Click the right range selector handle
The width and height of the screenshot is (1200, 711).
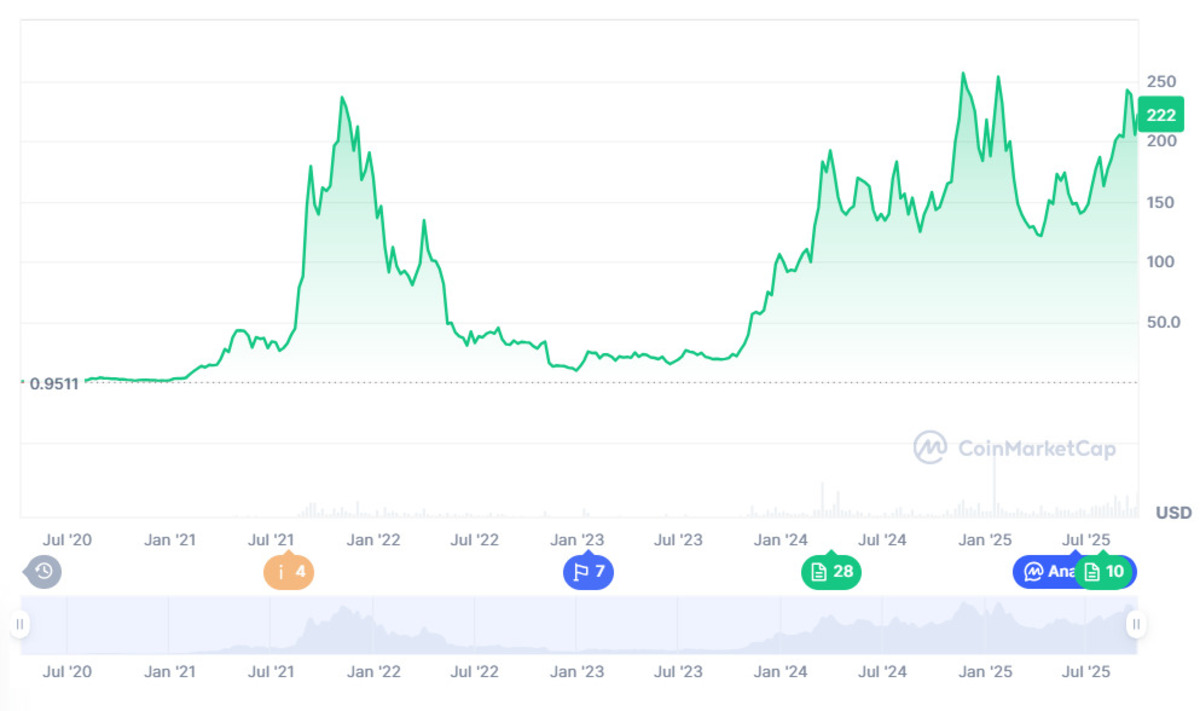pyautogui.click(x=1136, y=625)
